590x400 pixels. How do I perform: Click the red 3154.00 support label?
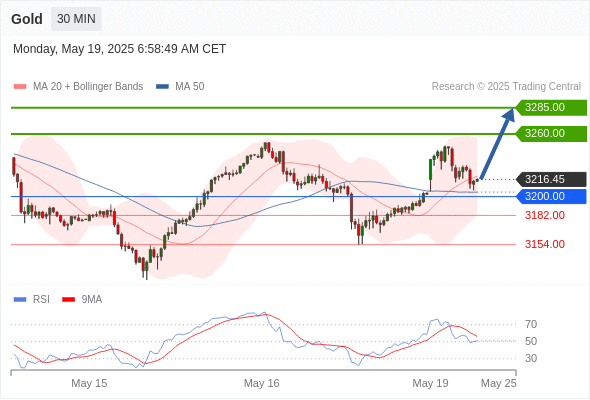point(545,244)
